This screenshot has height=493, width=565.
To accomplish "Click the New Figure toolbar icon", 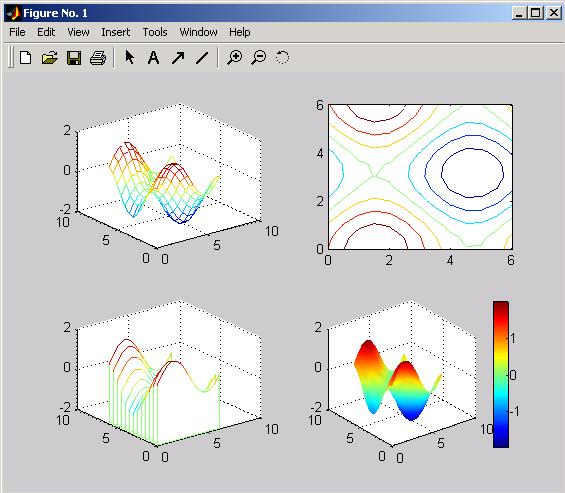I will [26, 57].
